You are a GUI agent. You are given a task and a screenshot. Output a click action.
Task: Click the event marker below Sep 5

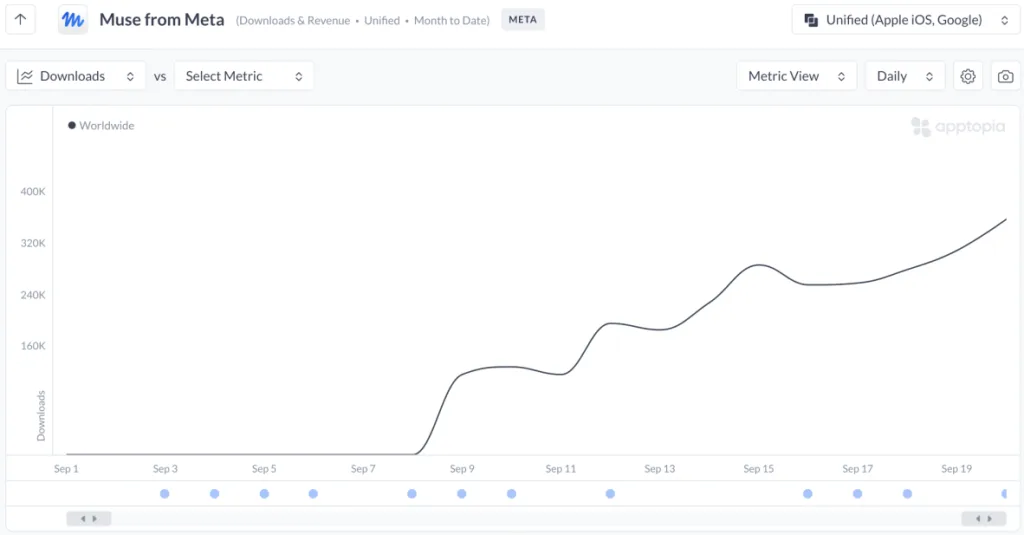[x=264, y=494]
